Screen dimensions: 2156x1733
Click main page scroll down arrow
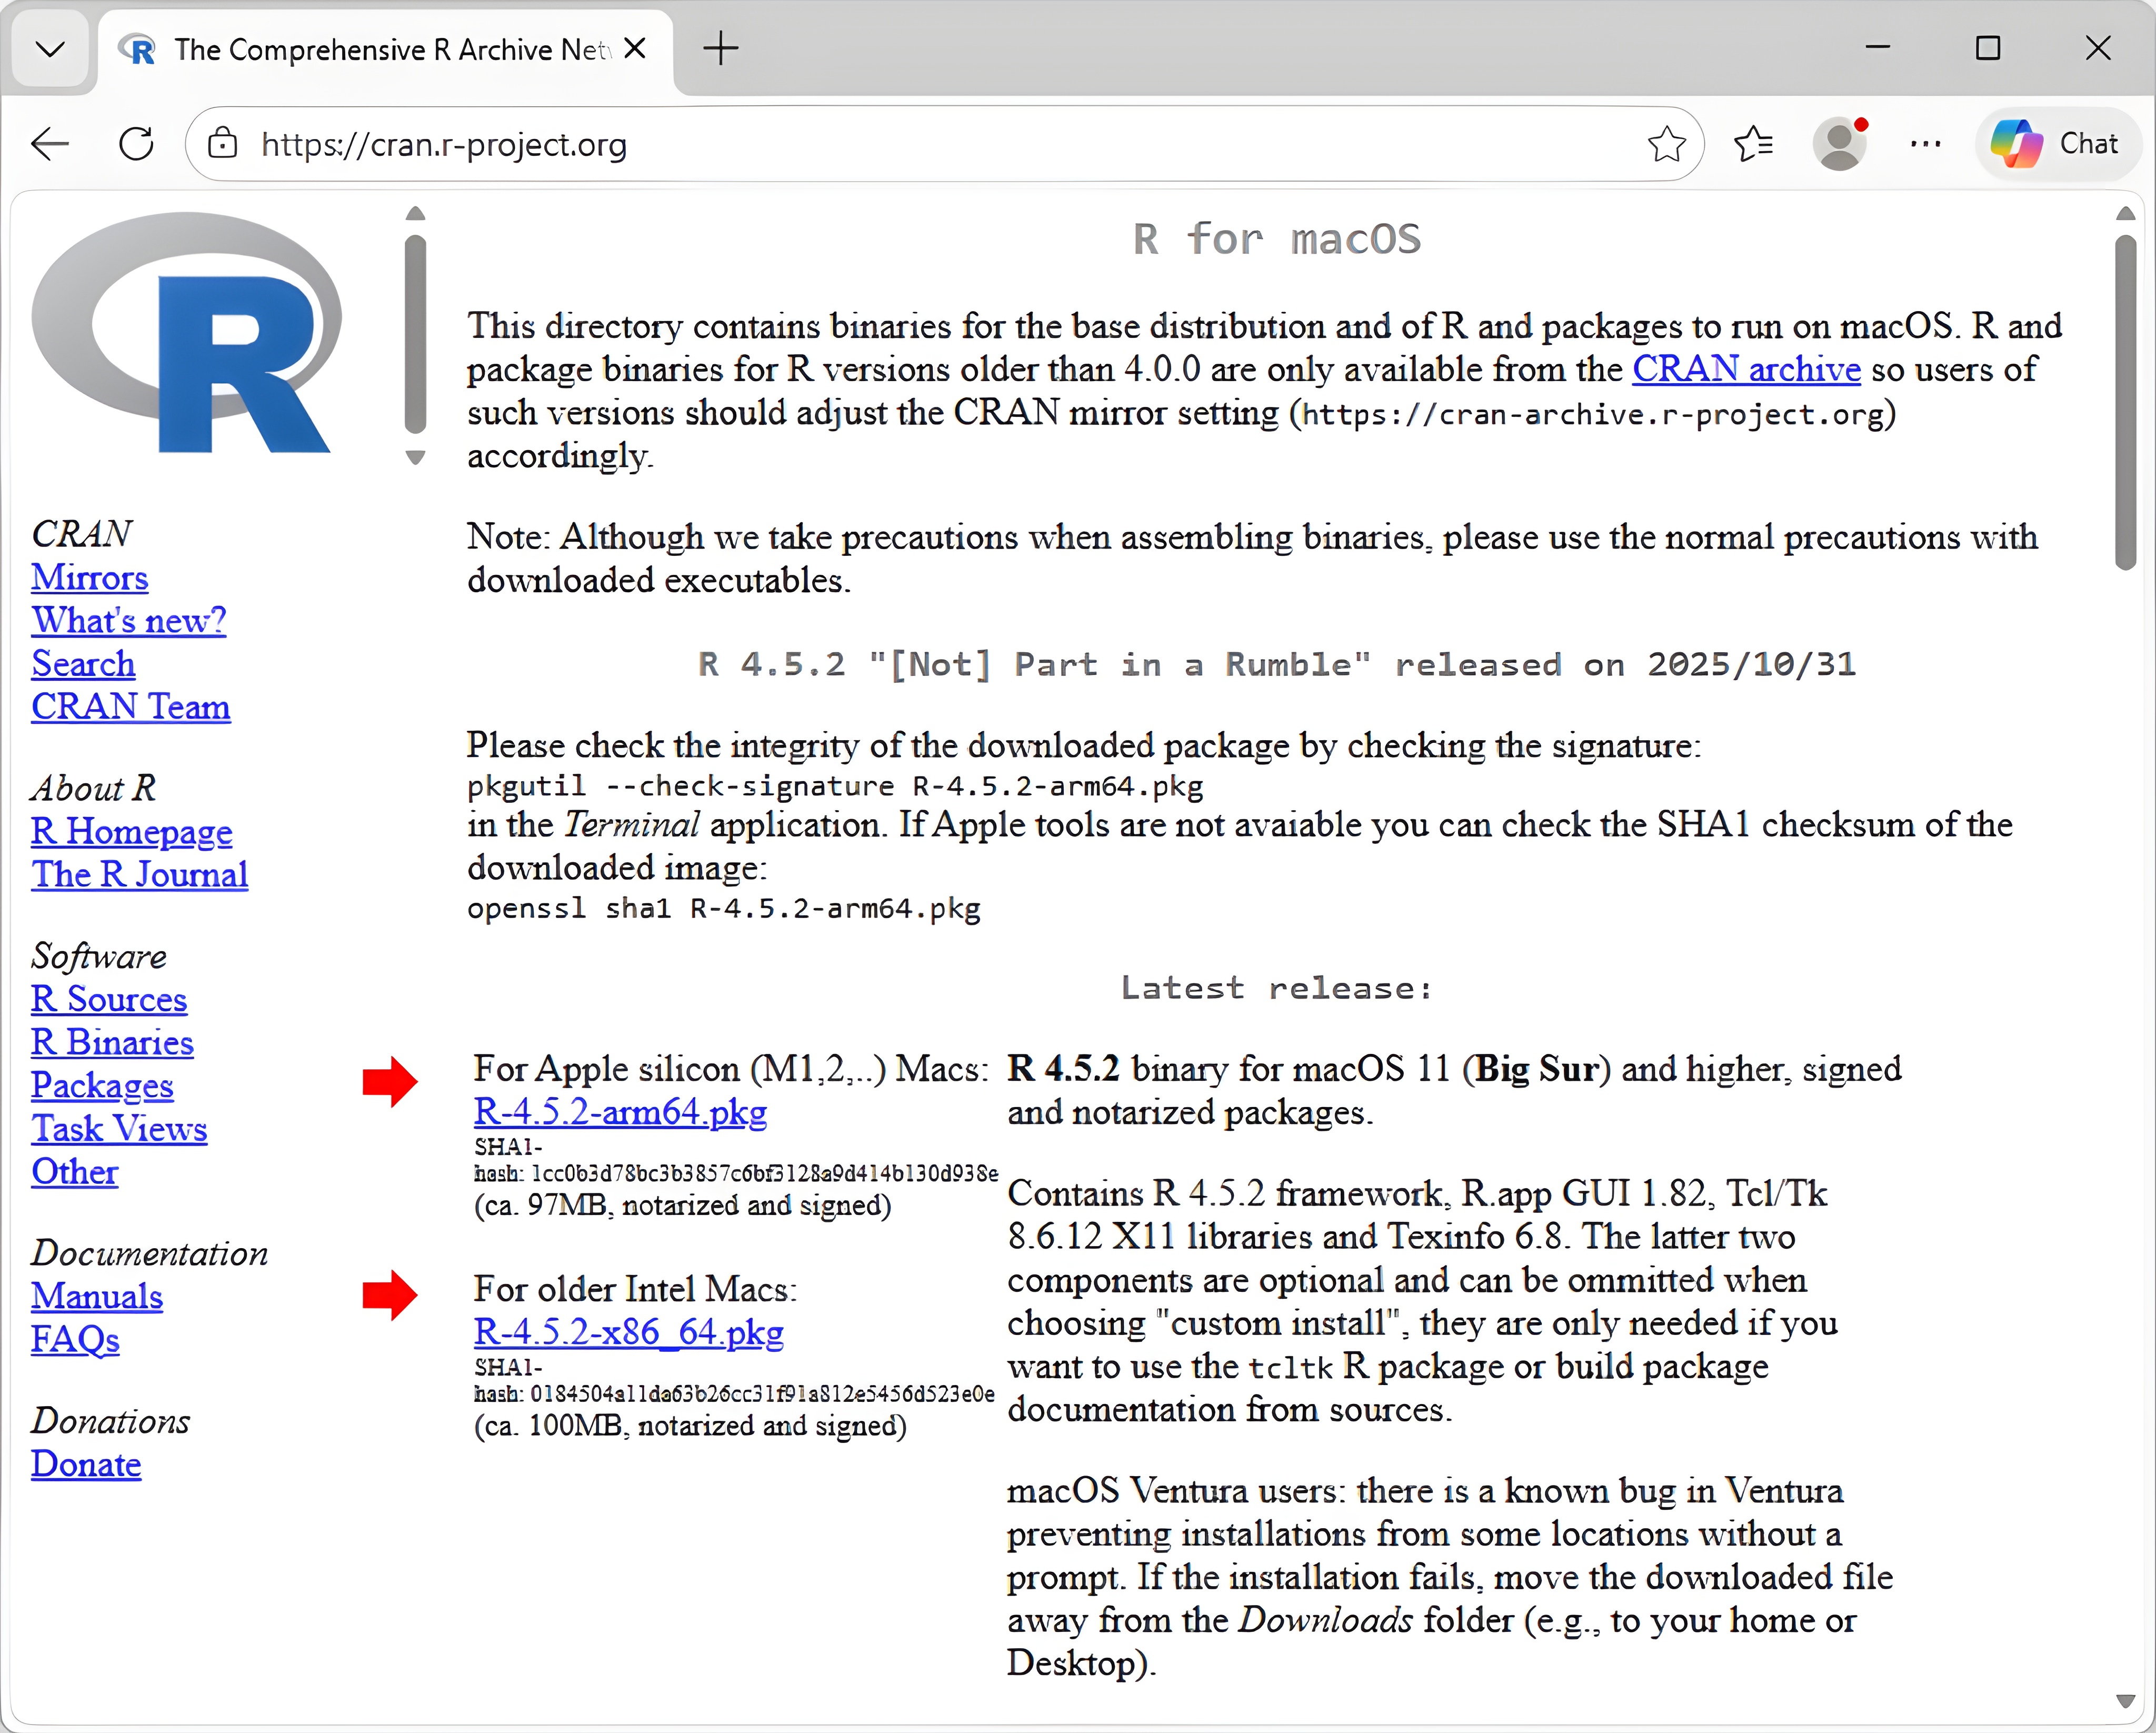pos(2125,1701)
